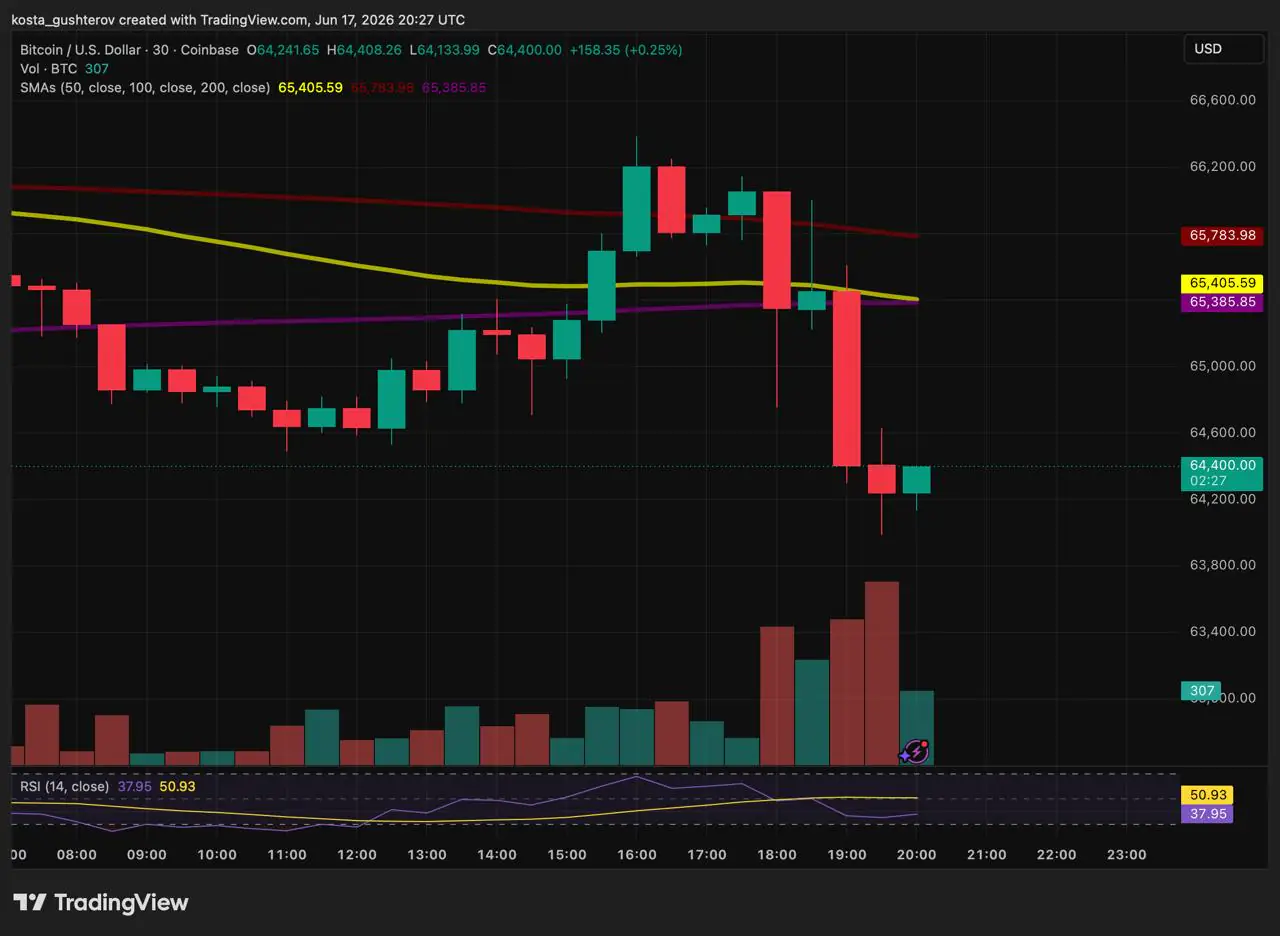Click the TradingView logo below the chart
This screenshot has height=936, width=1280.
[x=100, y=903]
